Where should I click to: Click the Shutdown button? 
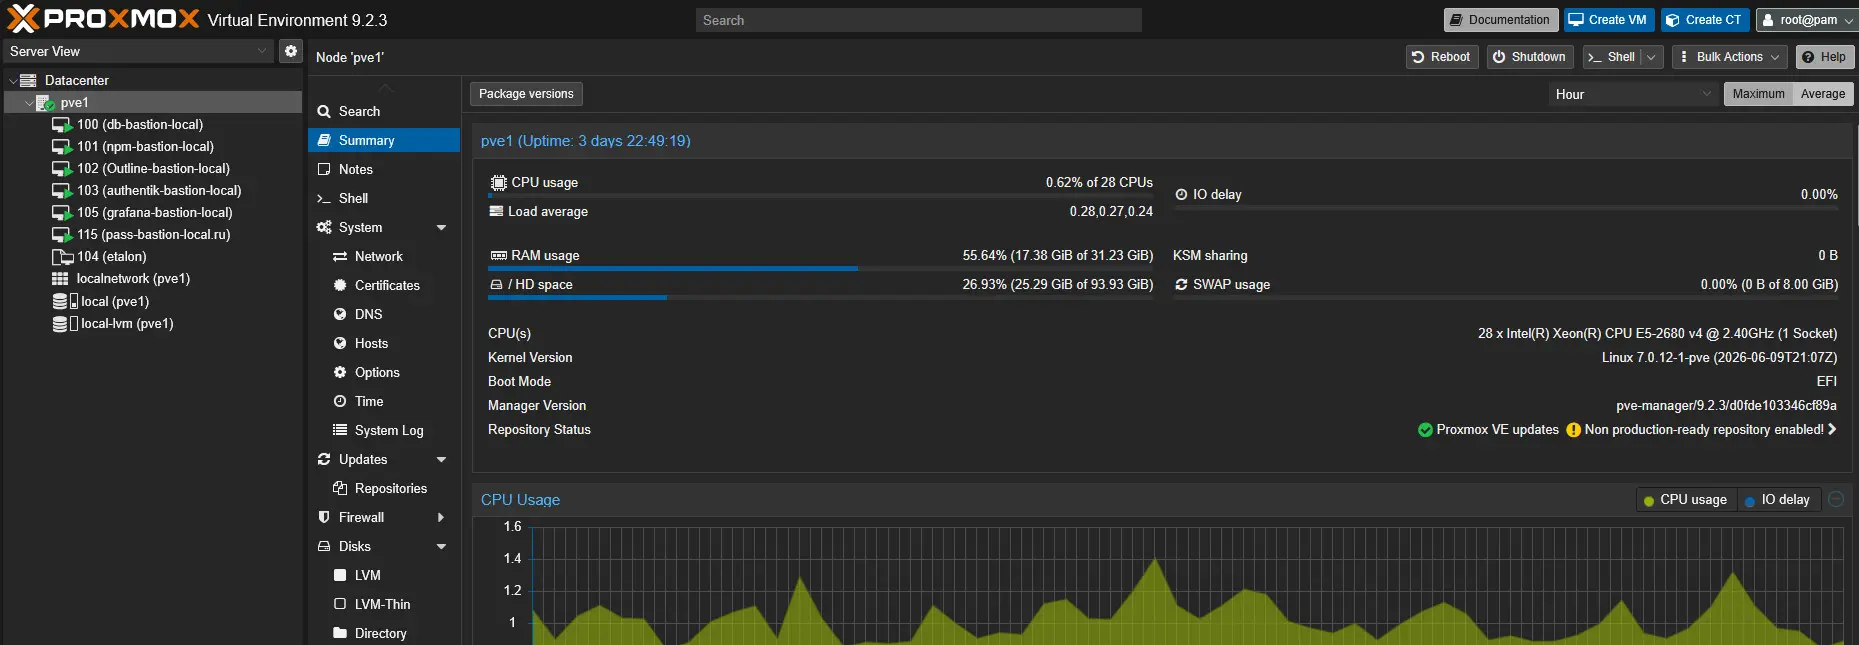tap(1530, 57)
